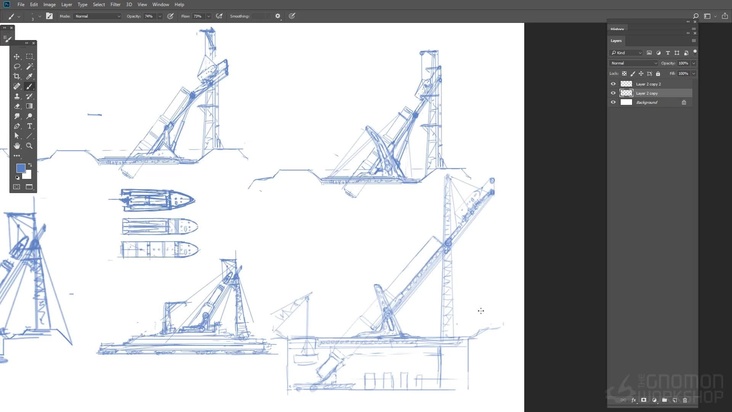
Task: Select the Zoom tool
Action: [29, 146]
